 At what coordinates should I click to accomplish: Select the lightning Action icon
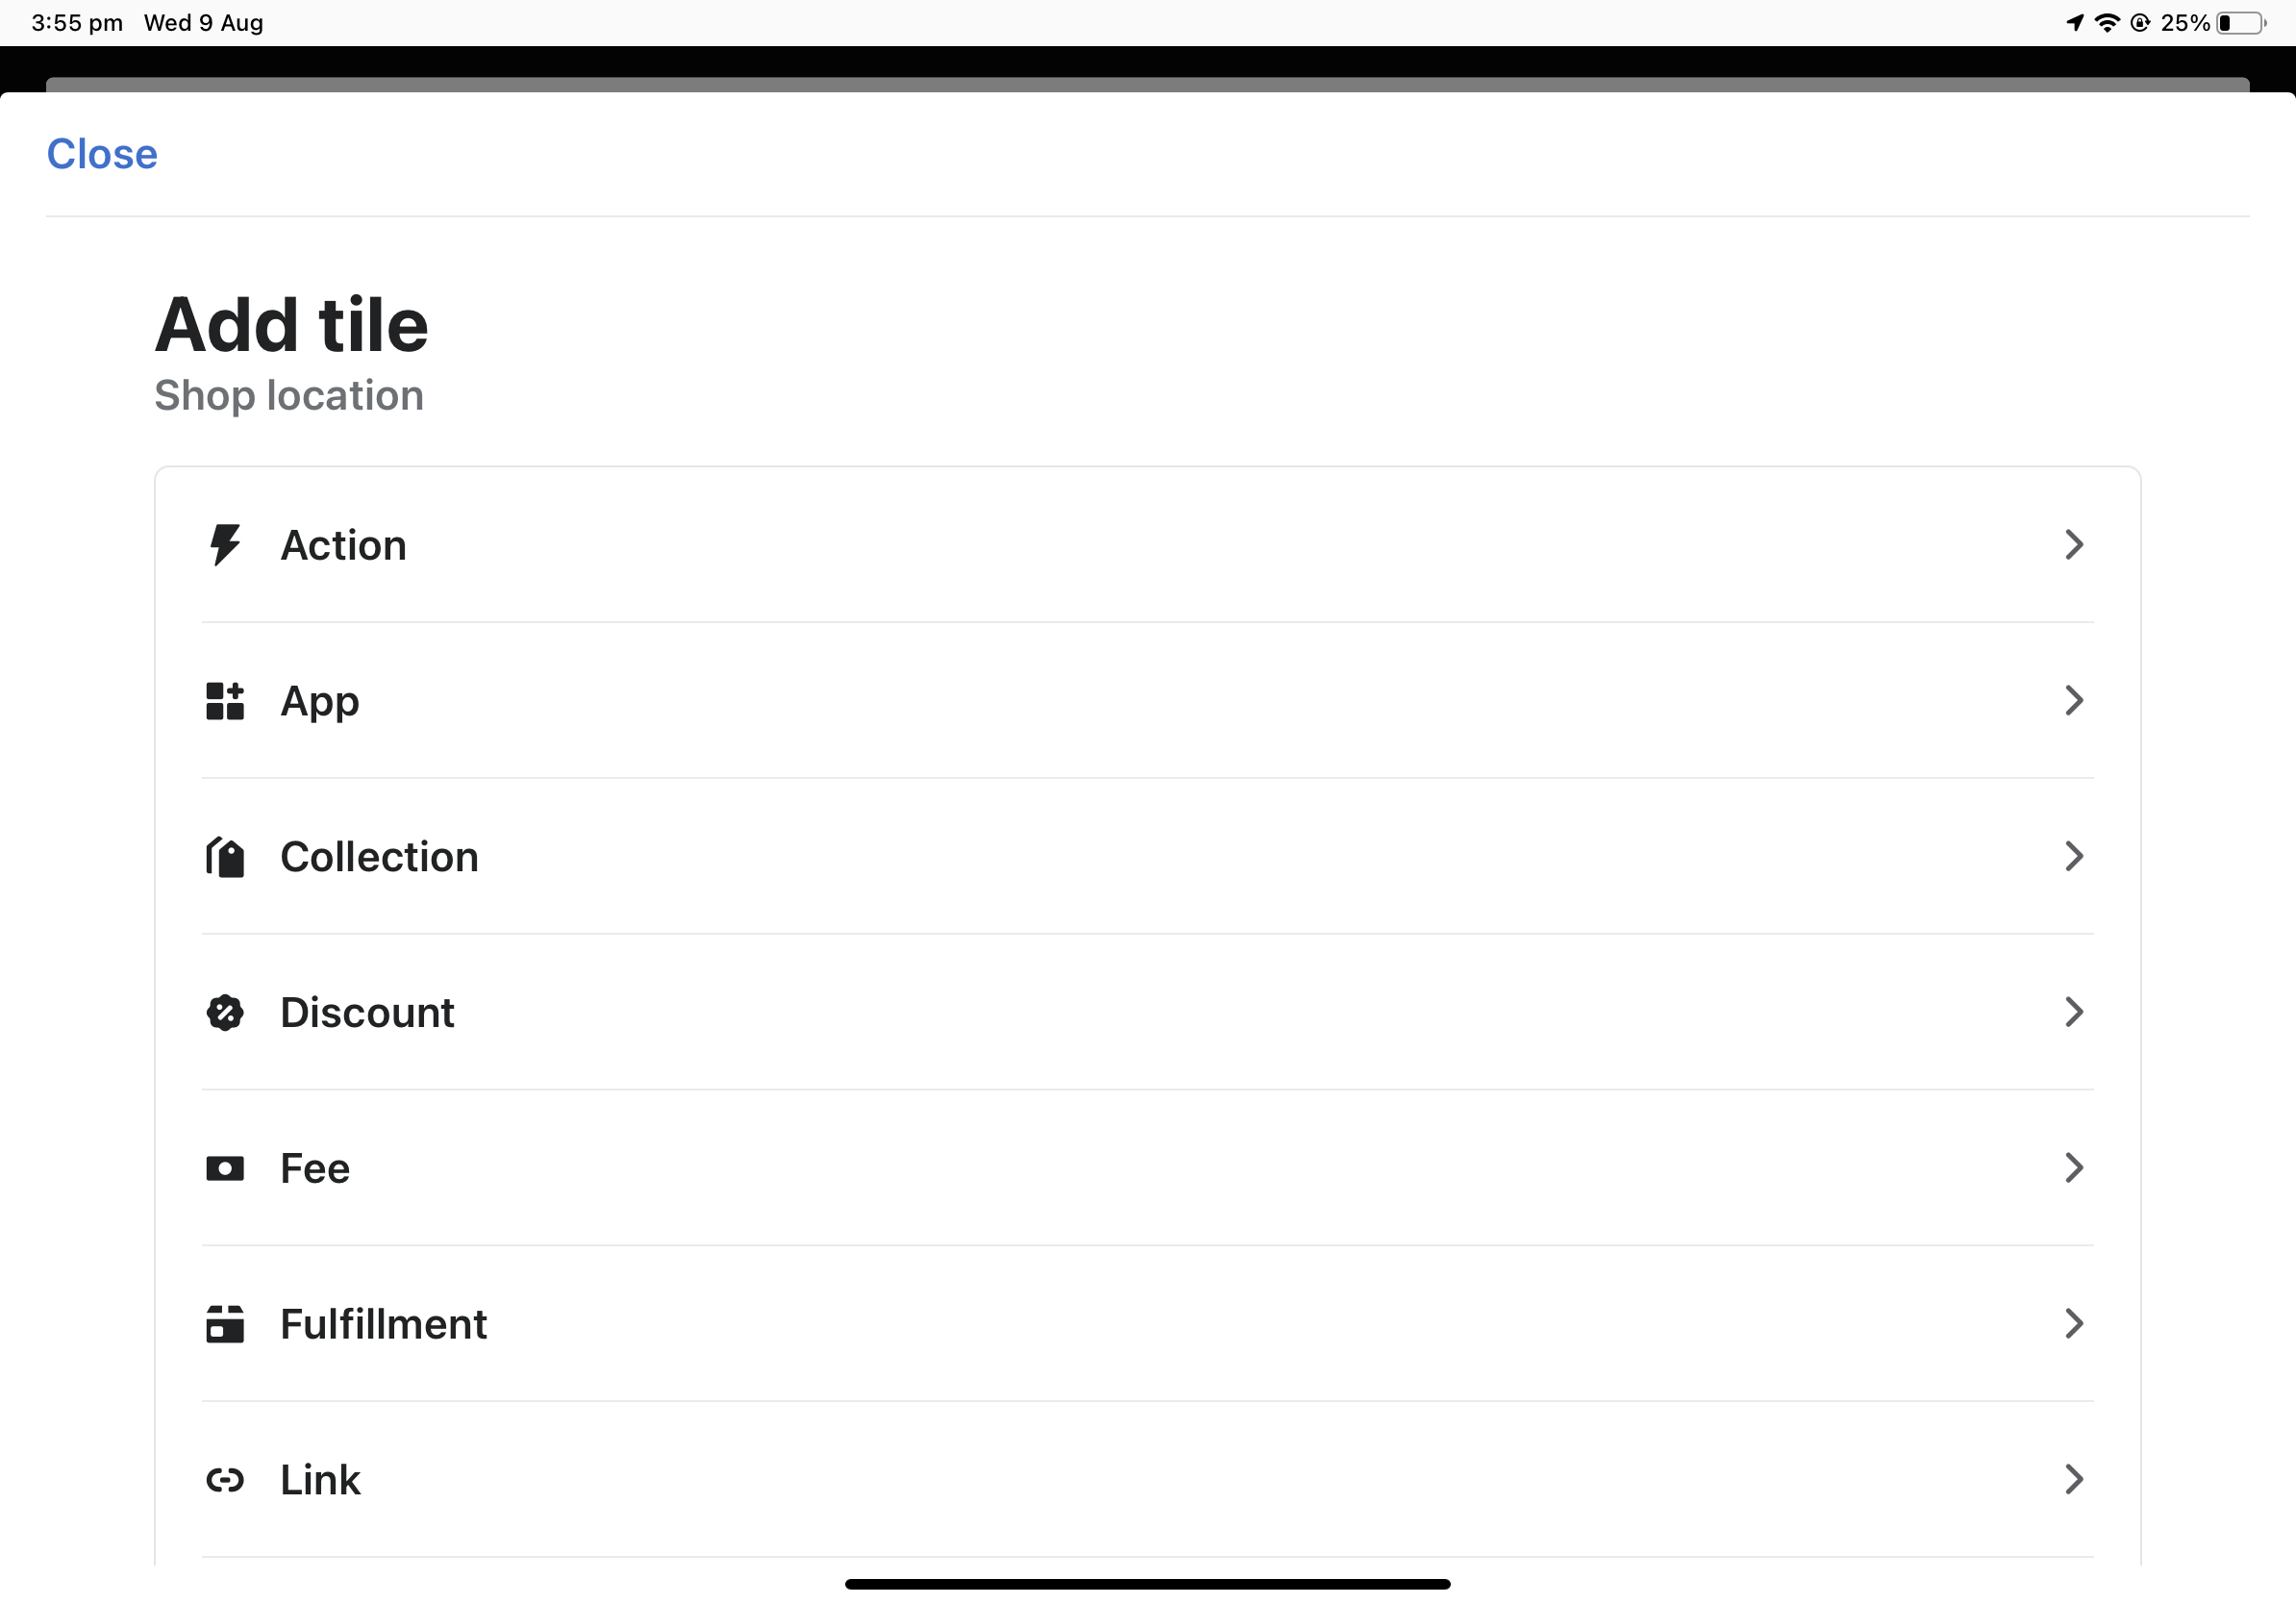click(x=225, y=545)
